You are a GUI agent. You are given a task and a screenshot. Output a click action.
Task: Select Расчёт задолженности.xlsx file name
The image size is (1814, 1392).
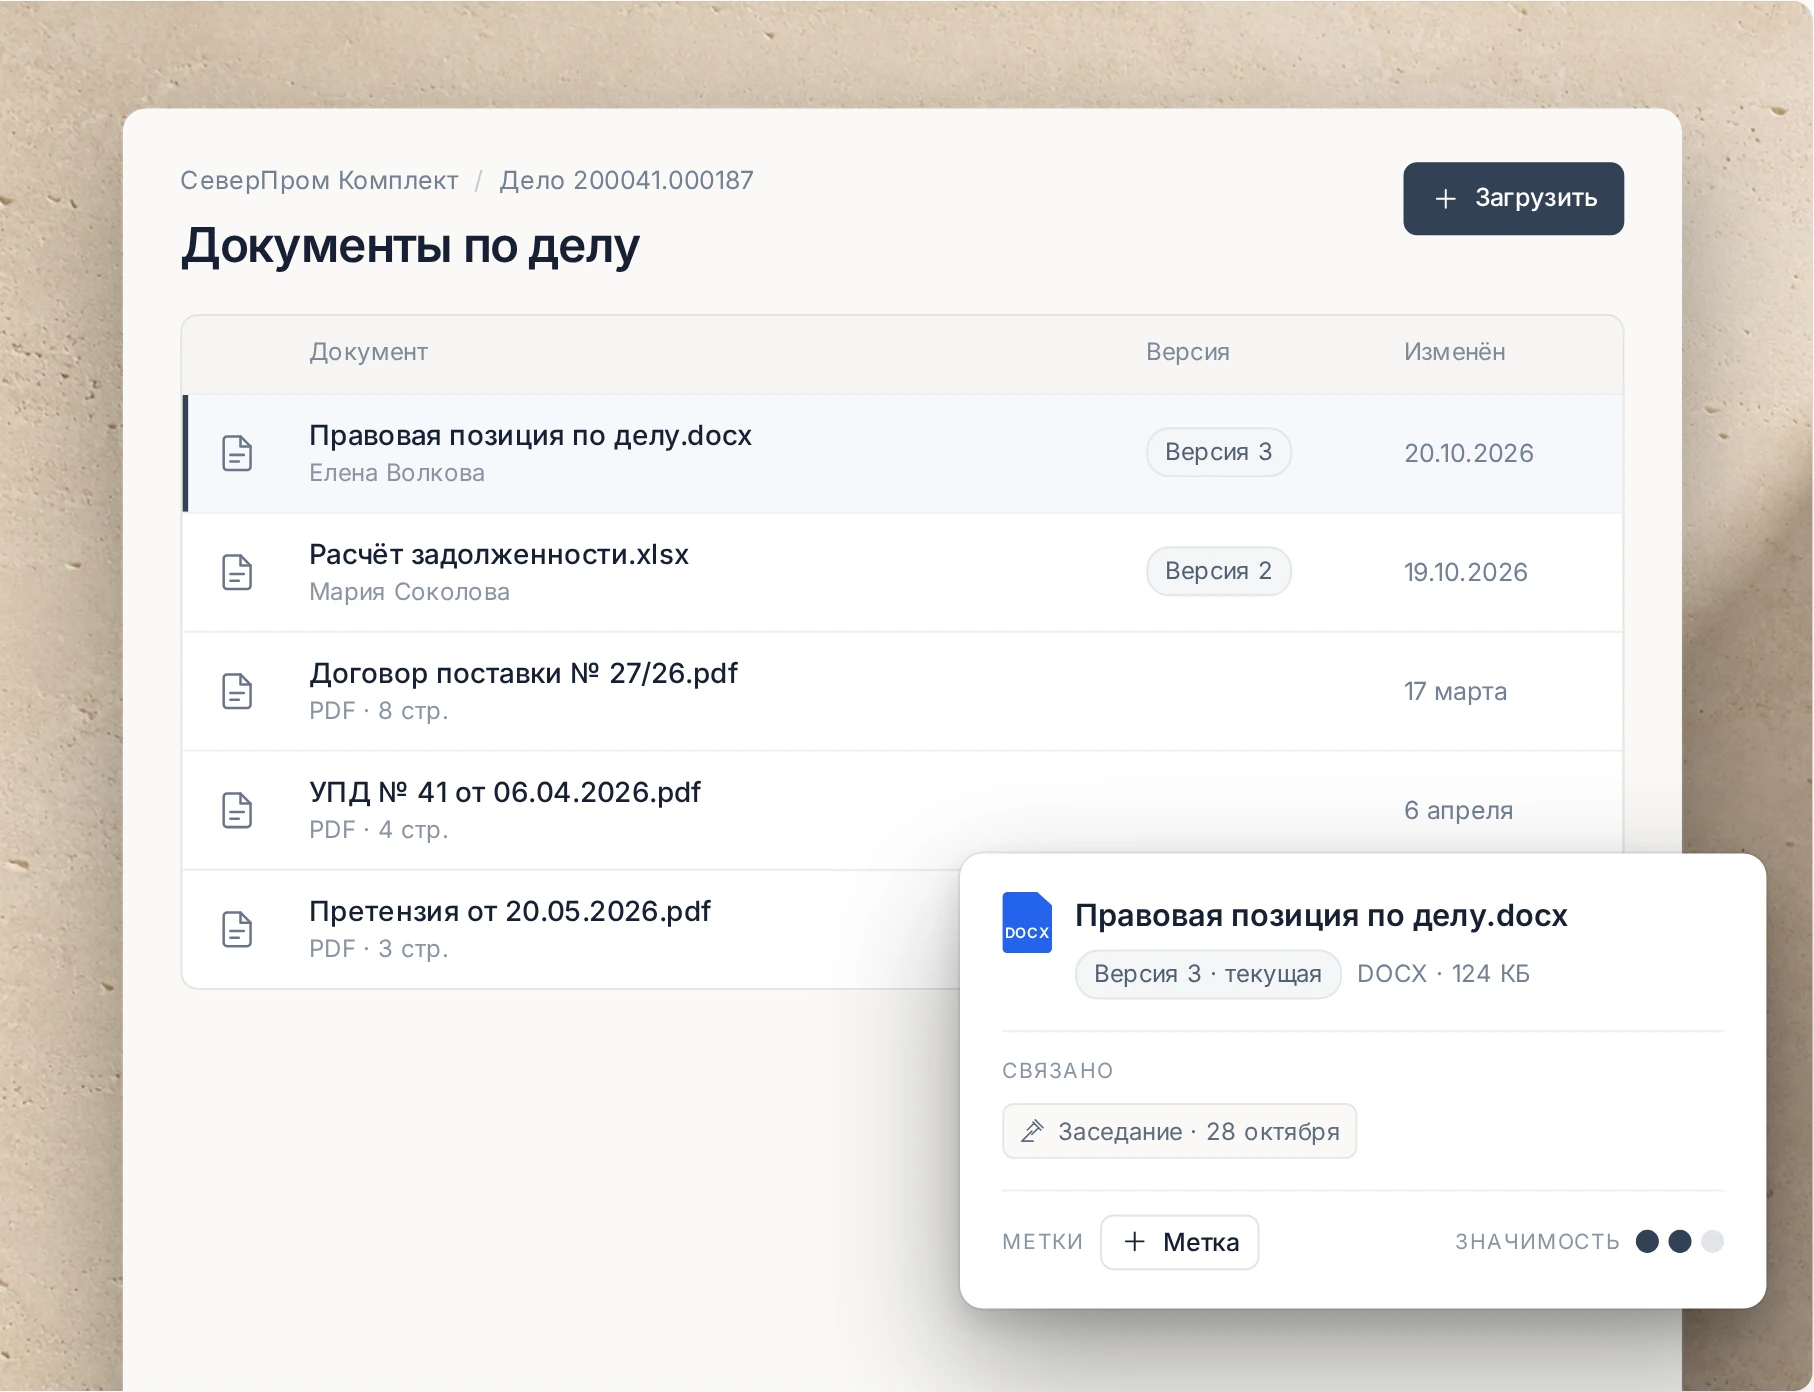coord(499,555)
